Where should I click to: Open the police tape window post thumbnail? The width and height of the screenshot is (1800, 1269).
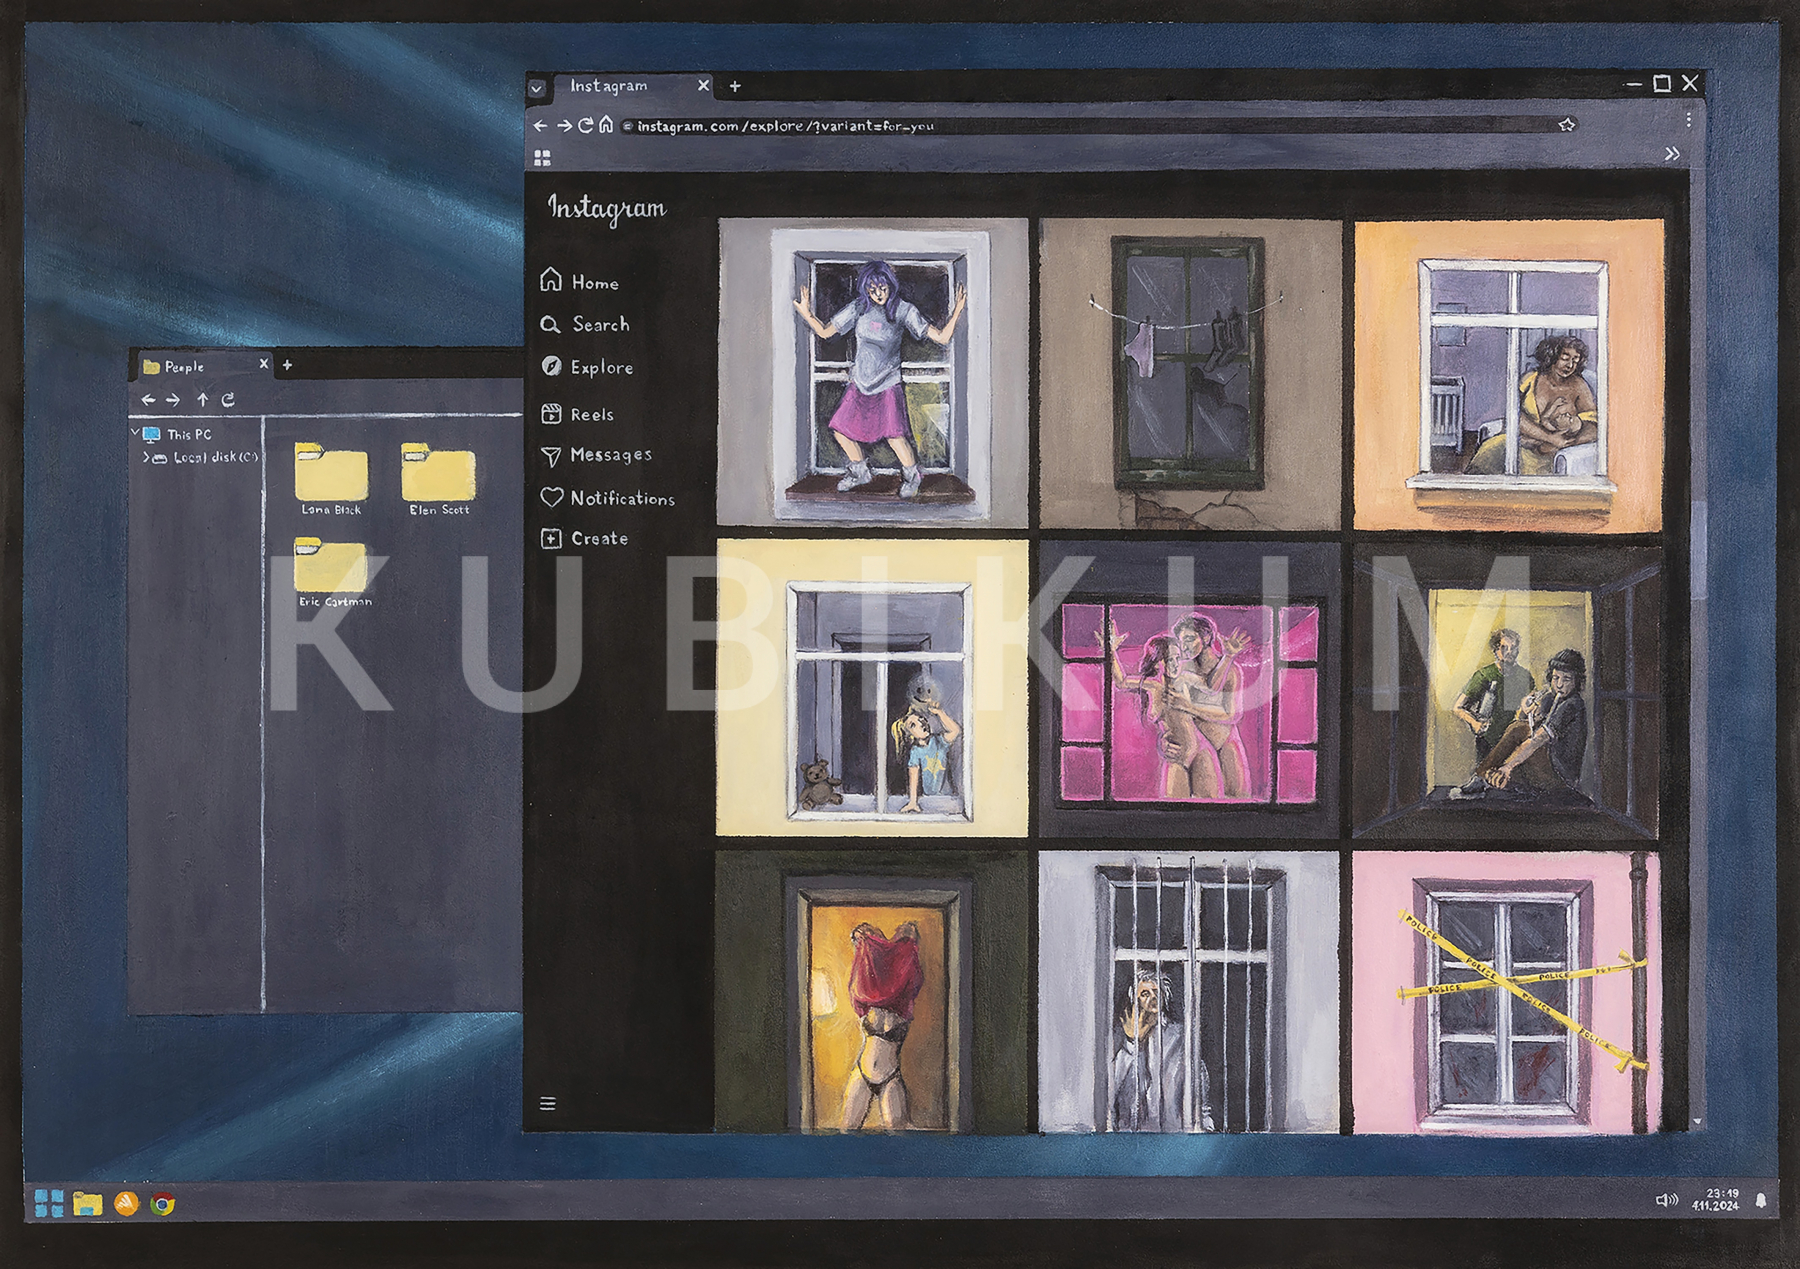click(x=1506, y=993)
